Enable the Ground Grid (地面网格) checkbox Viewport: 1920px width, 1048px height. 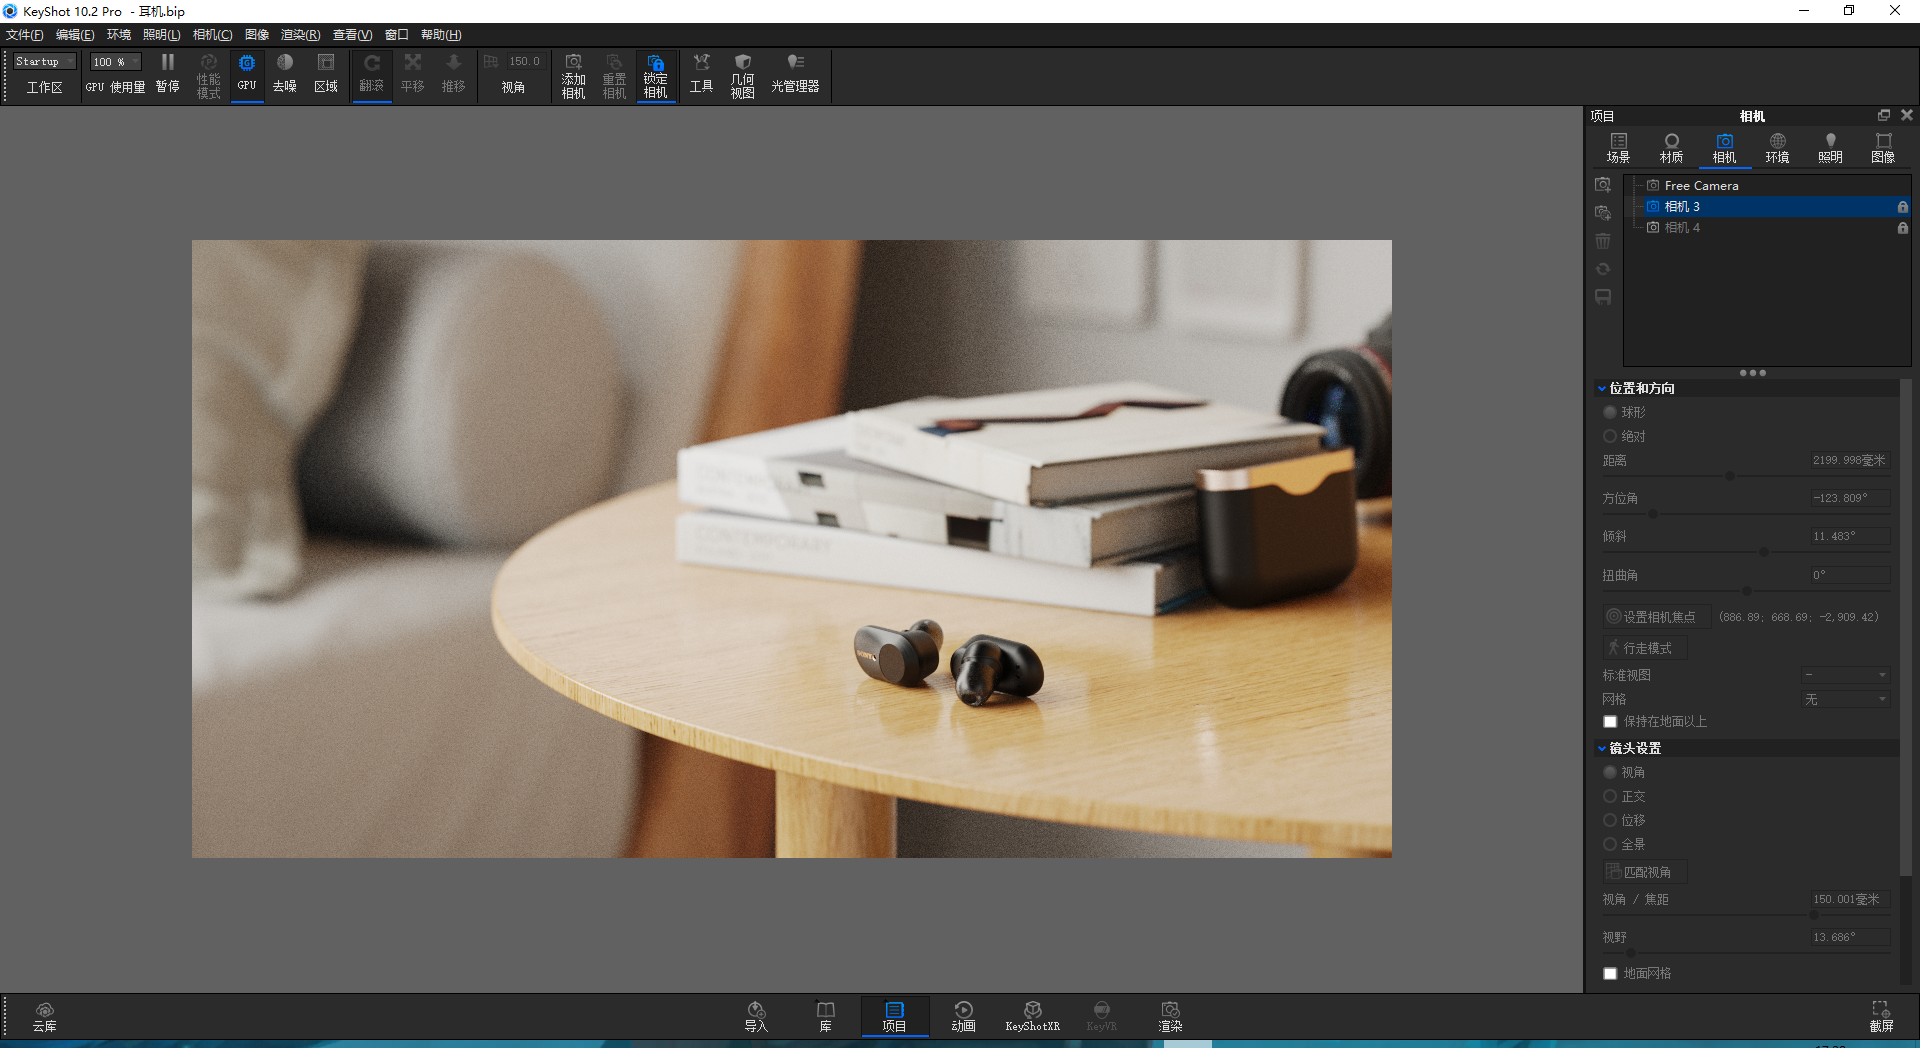coord(1610,974)
